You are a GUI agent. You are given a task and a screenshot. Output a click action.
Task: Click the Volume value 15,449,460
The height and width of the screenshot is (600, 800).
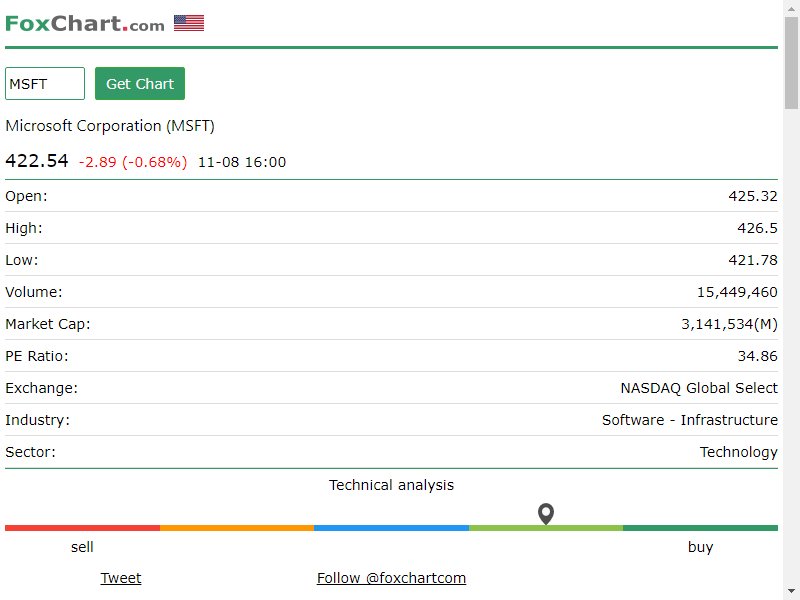pos(737,292)
